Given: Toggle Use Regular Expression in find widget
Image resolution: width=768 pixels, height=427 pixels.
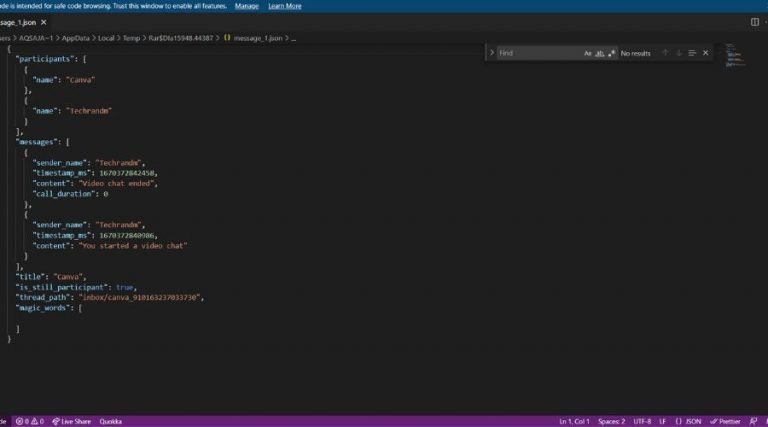Looking at the screenshot, I should pos(611,53).
